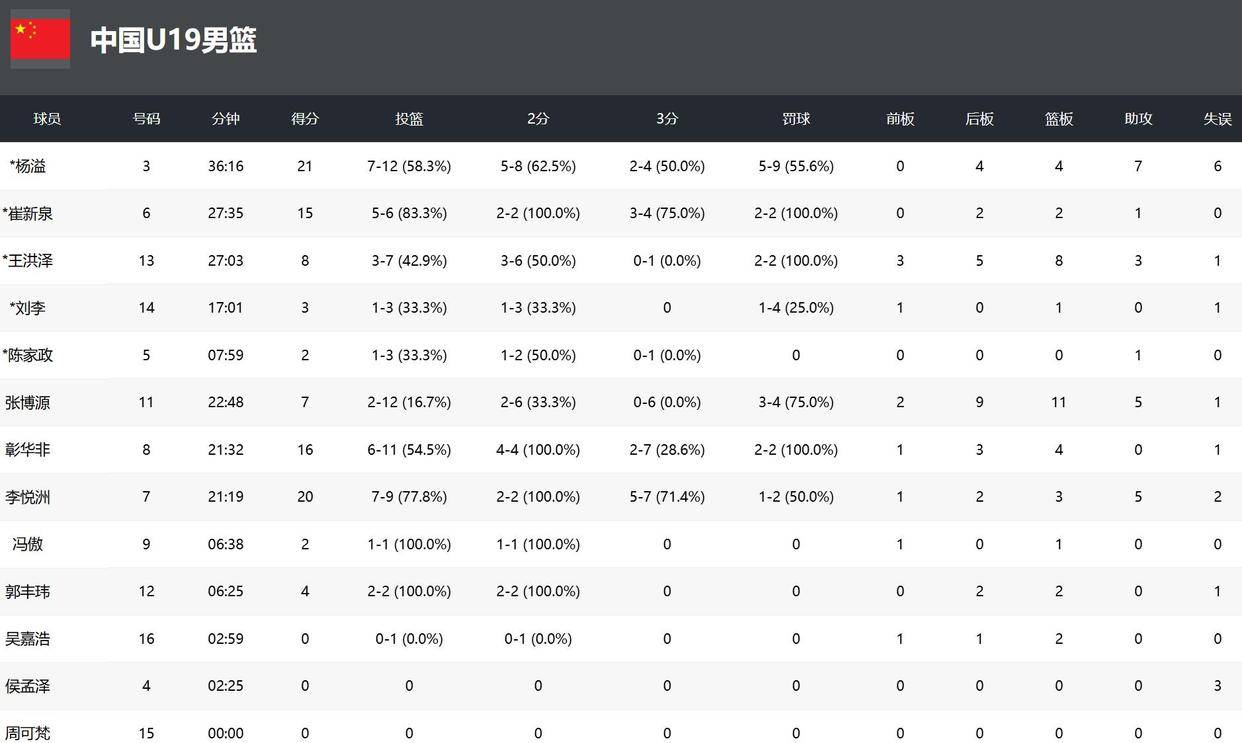Click the 中国U19男篮 team title

173,40
